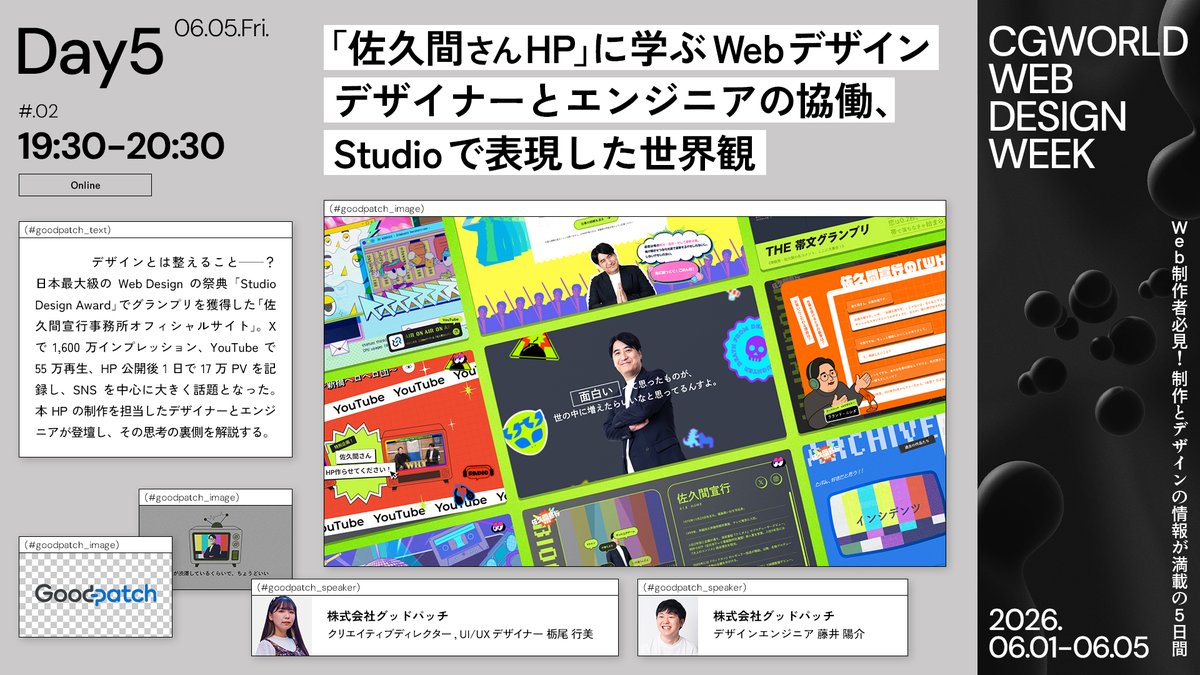Click the photo of speaker 藤井 陽介

point(669,626)
